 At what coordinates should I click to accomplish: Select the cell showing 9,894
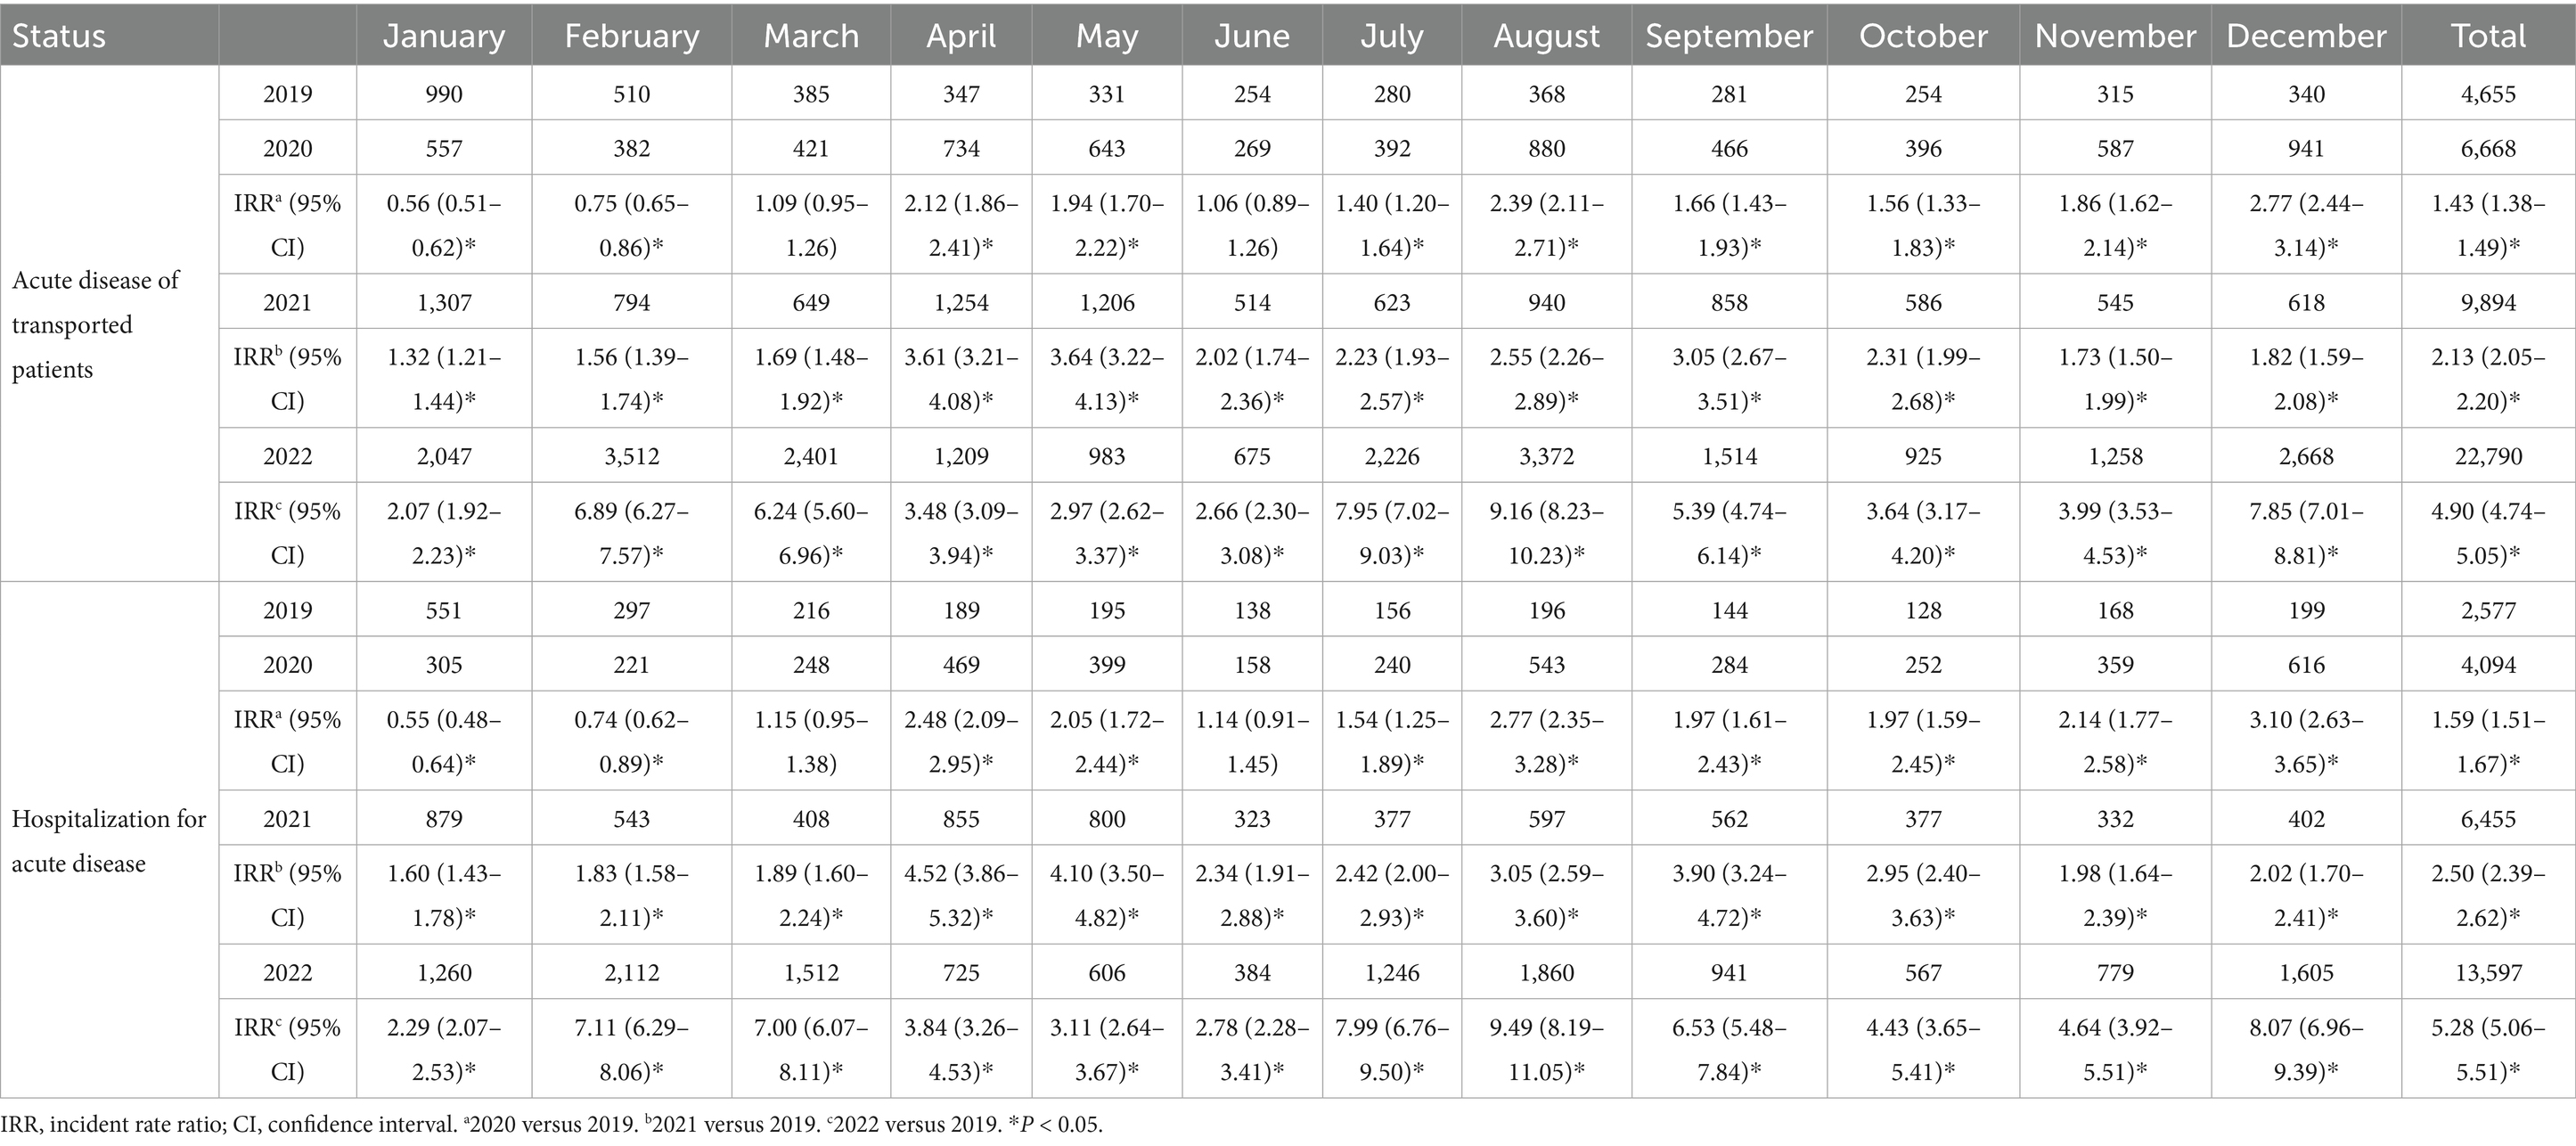[x=2488, y=302]
